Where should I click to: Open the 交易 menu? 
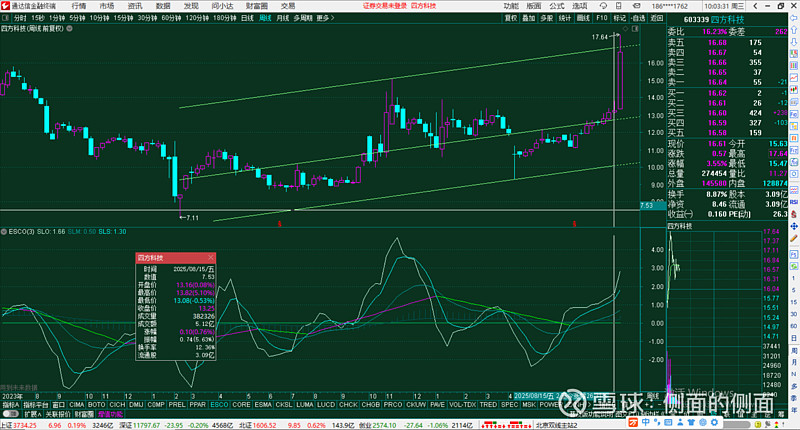(x=288, y=6)
